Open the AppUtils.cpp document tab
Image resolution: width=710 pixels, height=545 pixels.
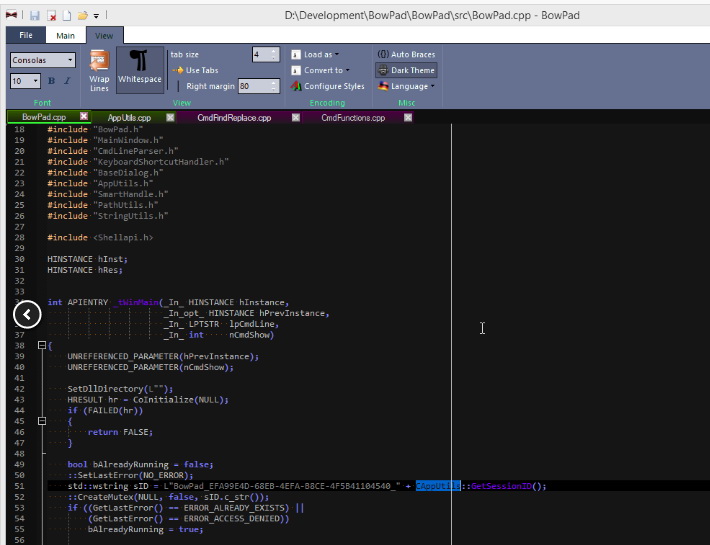(x=128, y=117)
